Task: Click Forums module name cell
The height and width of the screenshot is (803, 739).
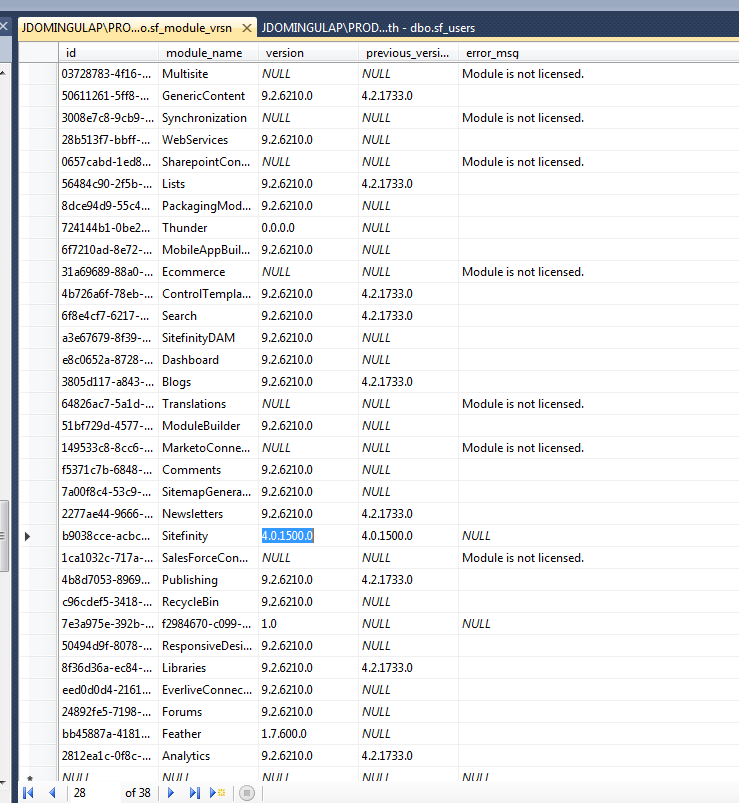Action: [x=208, y=712]
